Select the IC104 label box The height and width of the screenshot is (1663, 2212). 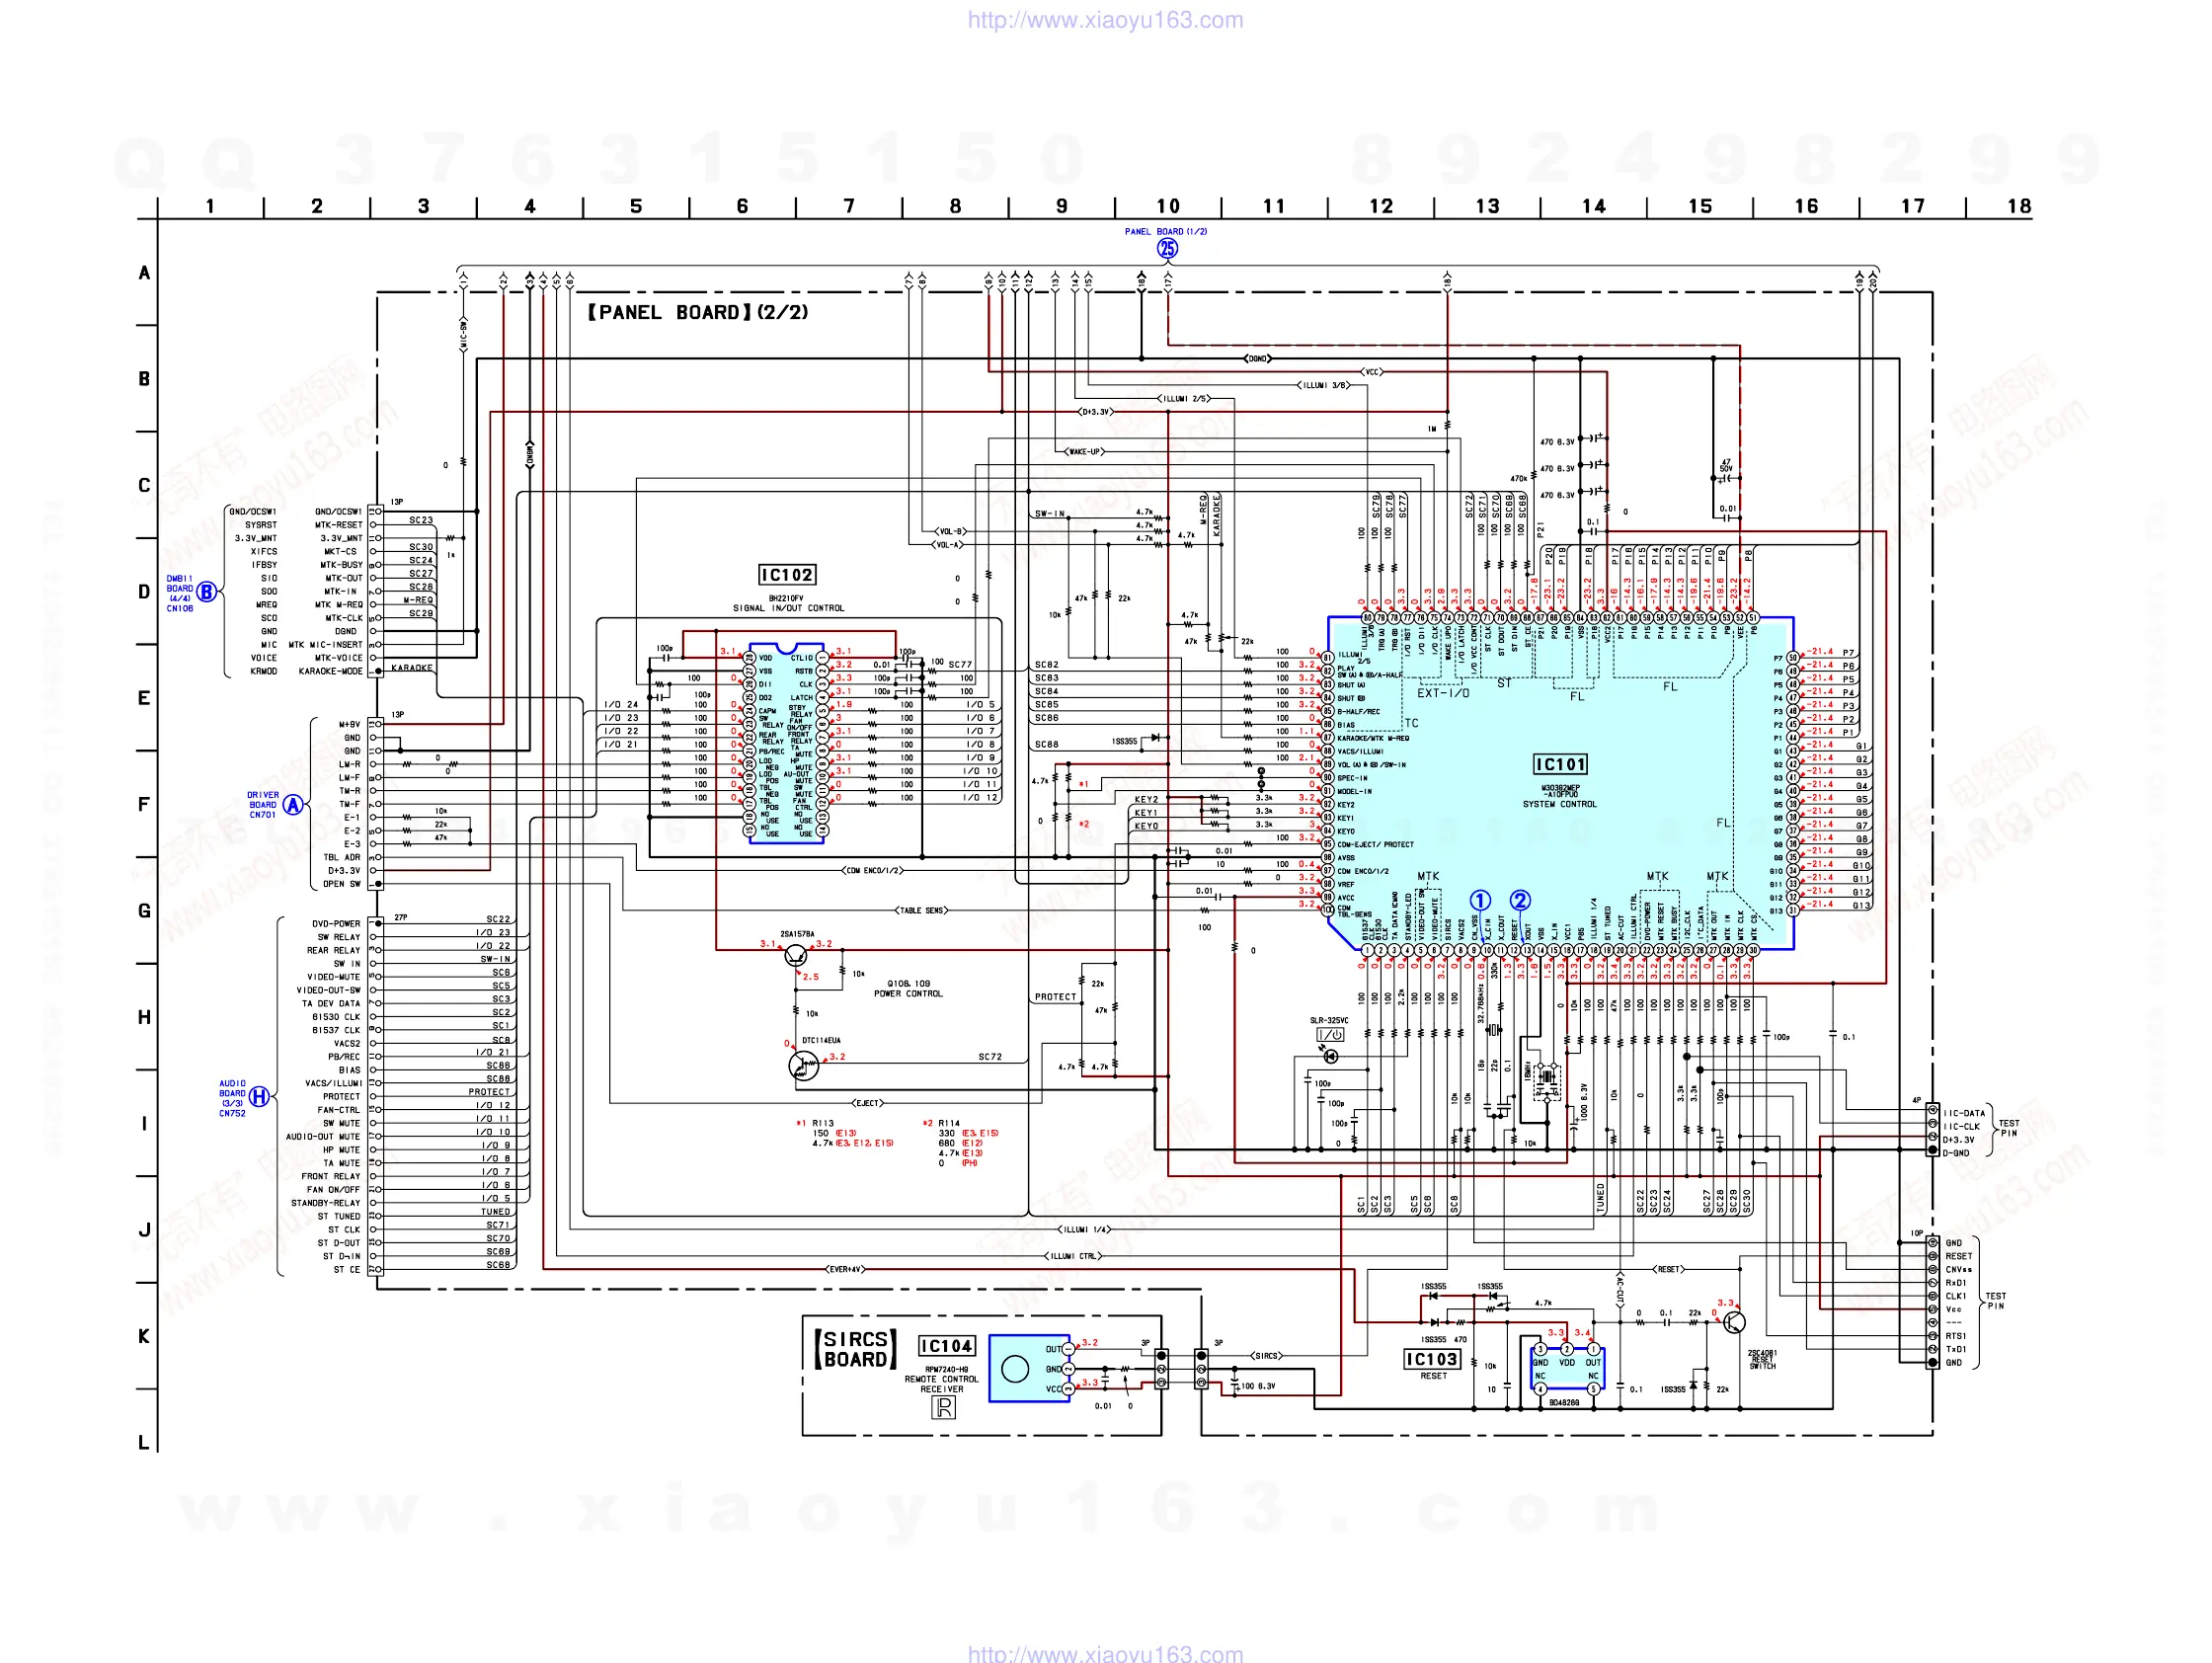point(946,1346)
